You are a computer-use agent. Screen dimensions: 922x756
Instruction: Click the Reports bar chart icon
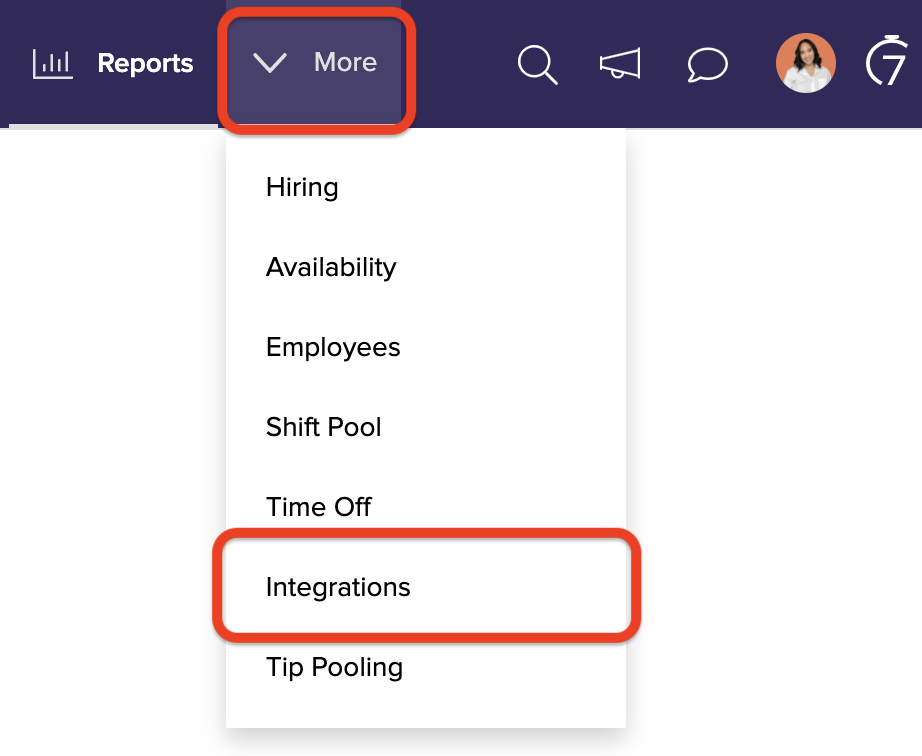(x=52, y=64)
